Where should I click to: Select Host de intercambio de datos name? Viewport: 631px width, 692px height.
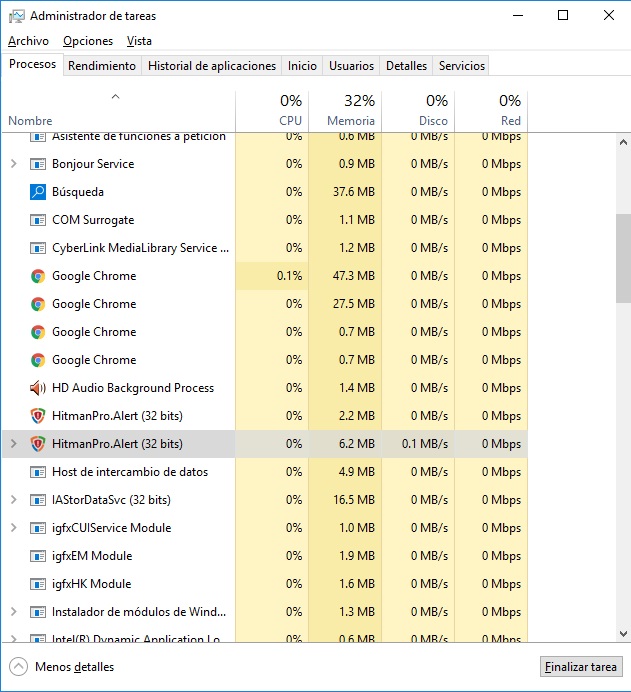[130, 472]
